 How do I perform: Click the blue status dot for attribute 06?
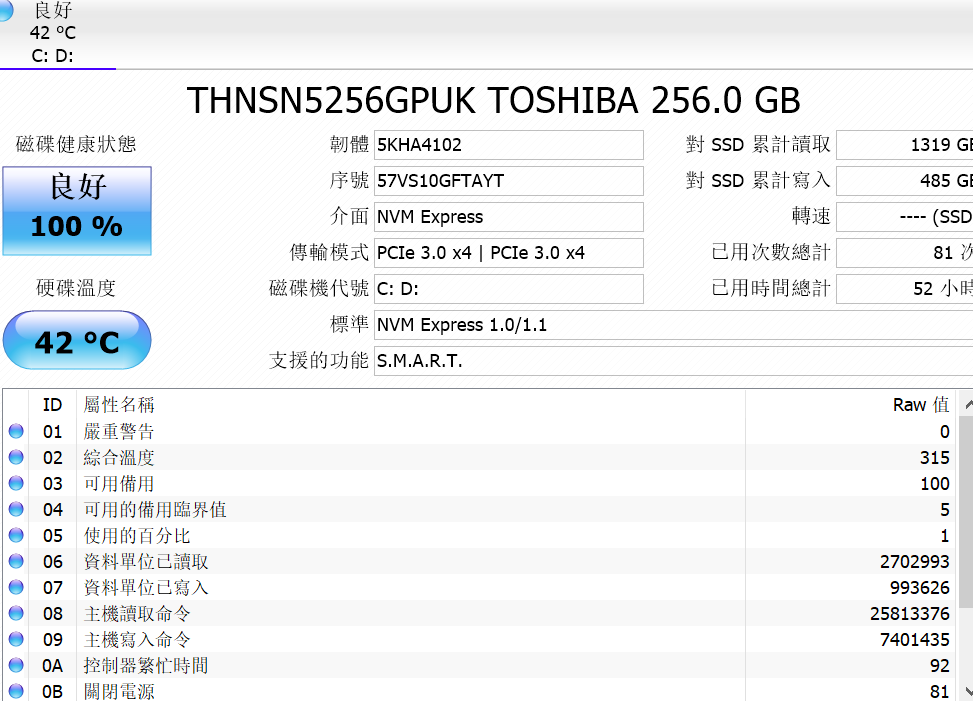(16, 561)
